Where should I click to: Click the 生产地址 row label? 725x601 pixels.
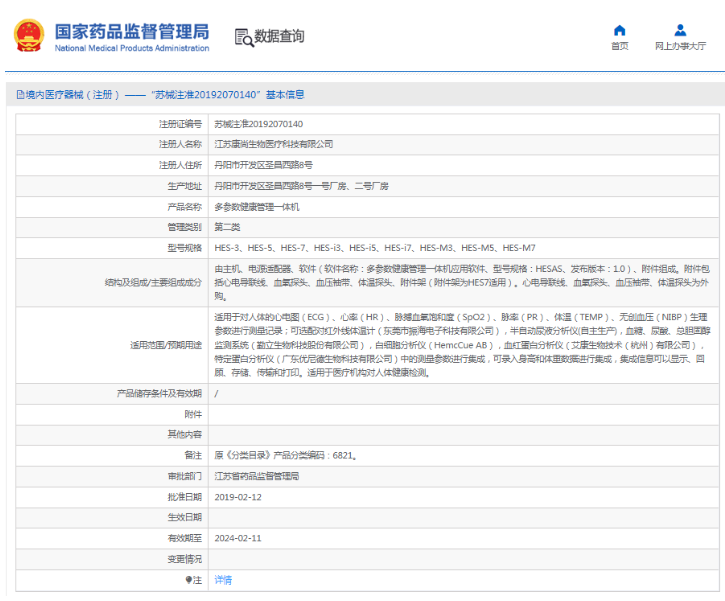tap(185, 186)
